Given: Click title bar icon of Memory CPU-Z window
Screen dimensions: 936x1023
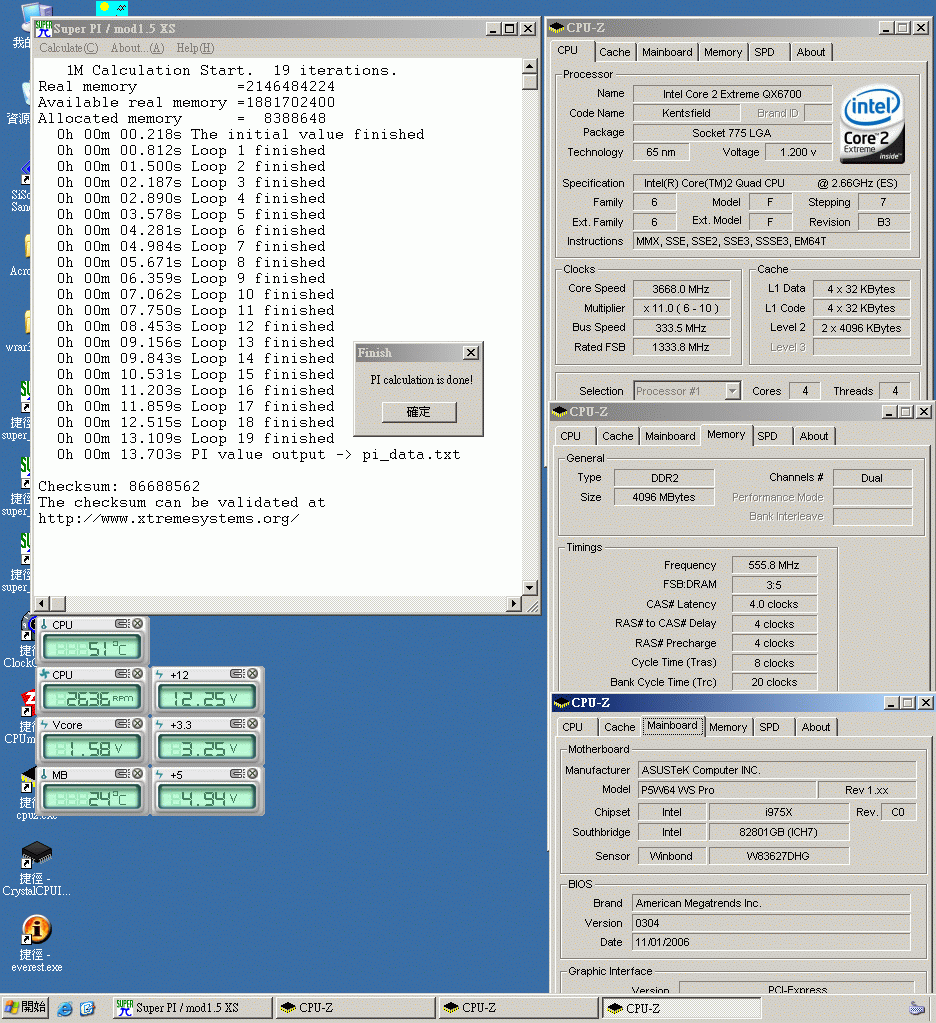Looking at the screenshot, I should (x=559, y=412).
